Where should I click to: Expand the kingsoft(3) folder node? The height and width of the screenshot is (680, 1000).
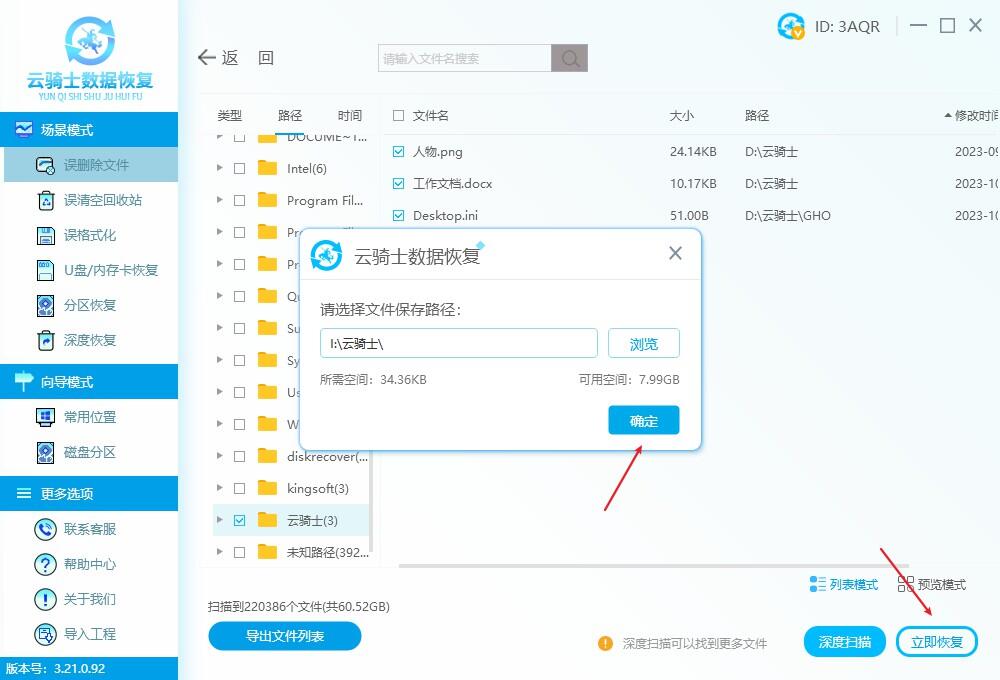click(219, 489)
